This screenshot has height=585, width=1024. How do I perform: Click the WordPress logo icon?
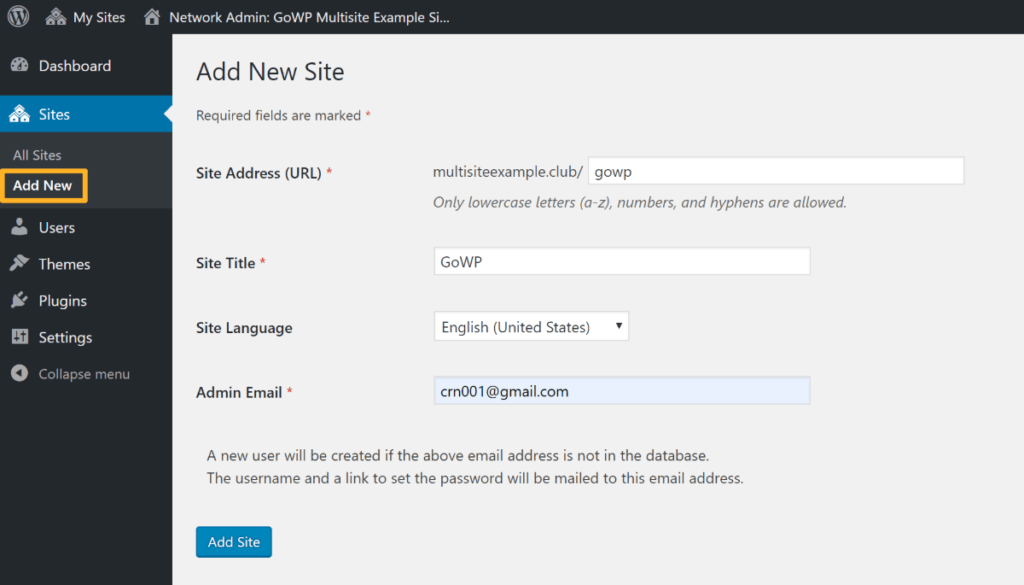pyautogui.click(x=18, y=16)
